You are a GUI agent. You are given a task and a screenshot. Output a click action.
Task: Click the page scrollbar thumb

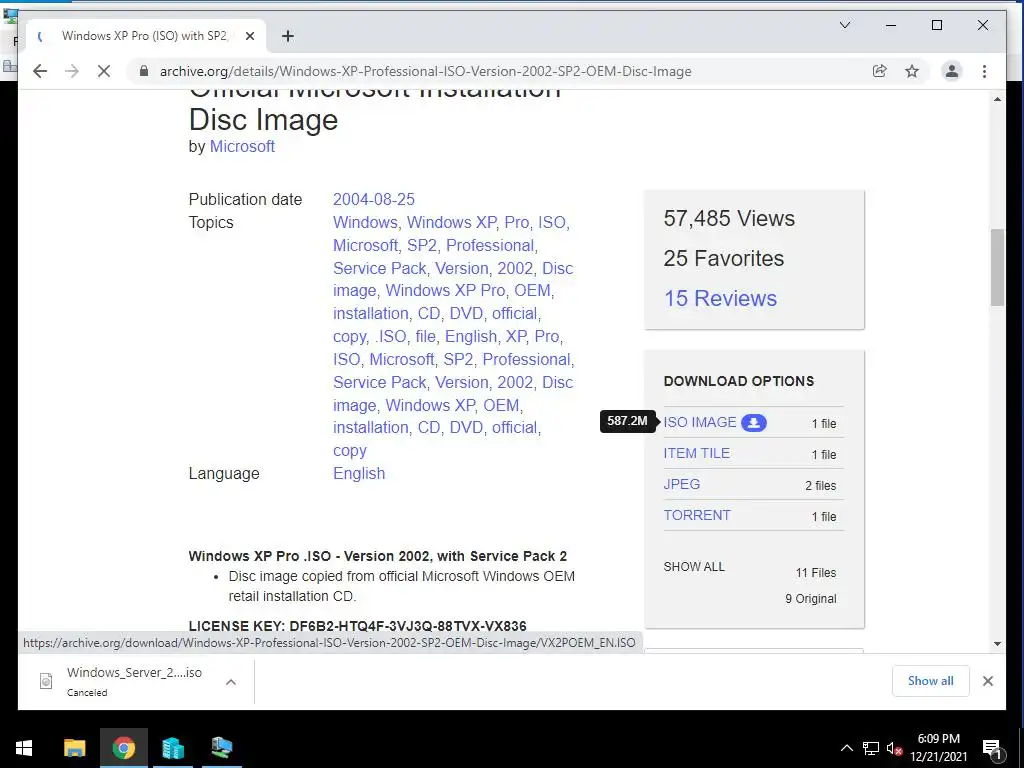pos(997,267)
